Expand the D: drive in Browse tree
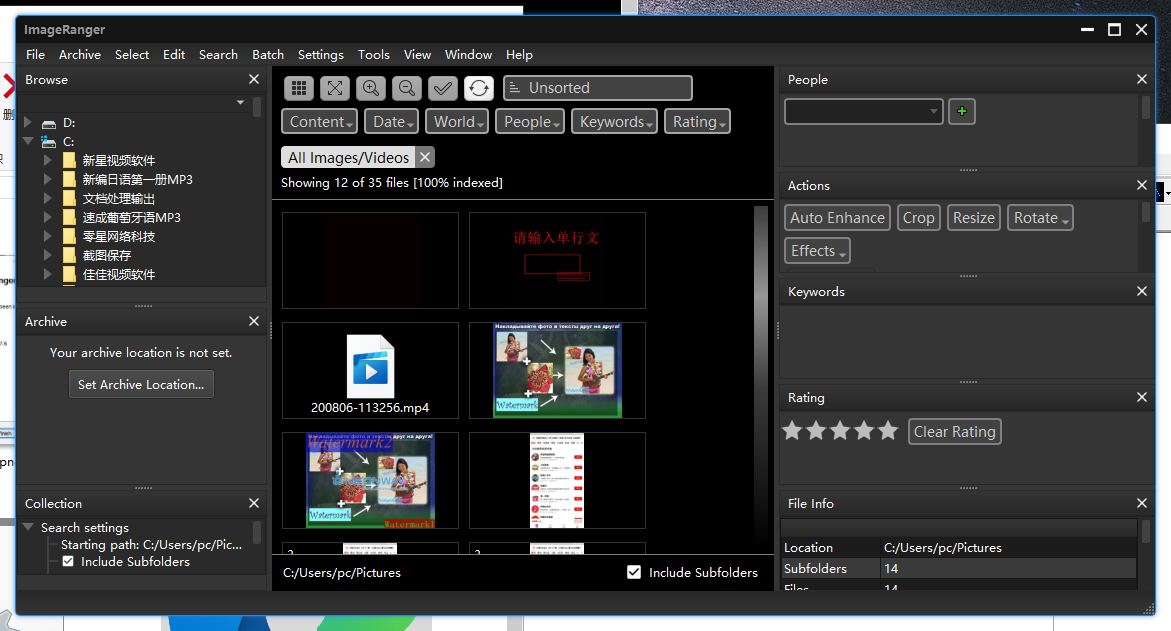Image resolution: width=1171 pixels, height=631 pixels. pyautogui.click(x=28, y=122)
